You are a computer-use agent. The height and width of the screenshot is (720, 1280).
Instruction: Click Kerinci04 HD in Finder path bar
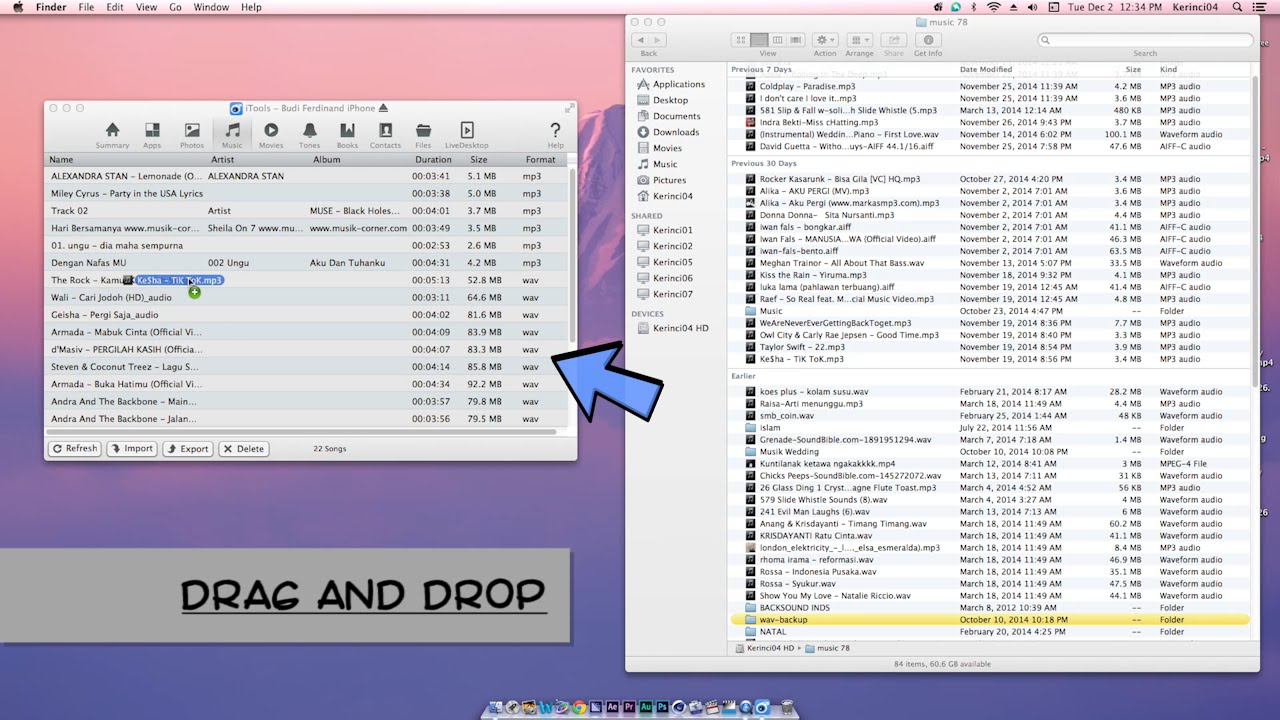click(x=766, y=648)
